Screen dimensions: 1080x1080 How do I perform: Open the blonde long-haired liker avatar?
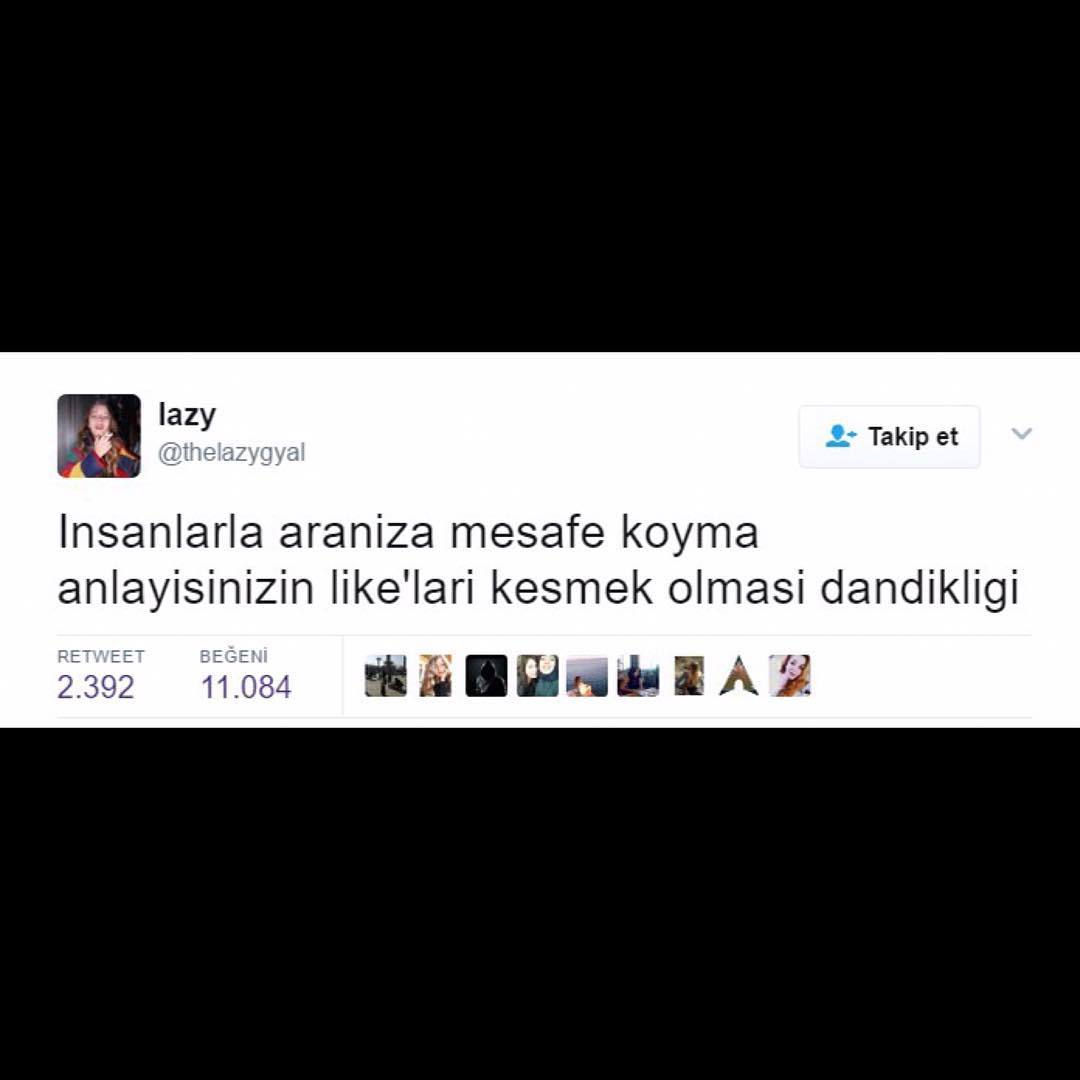click(436, 676)
